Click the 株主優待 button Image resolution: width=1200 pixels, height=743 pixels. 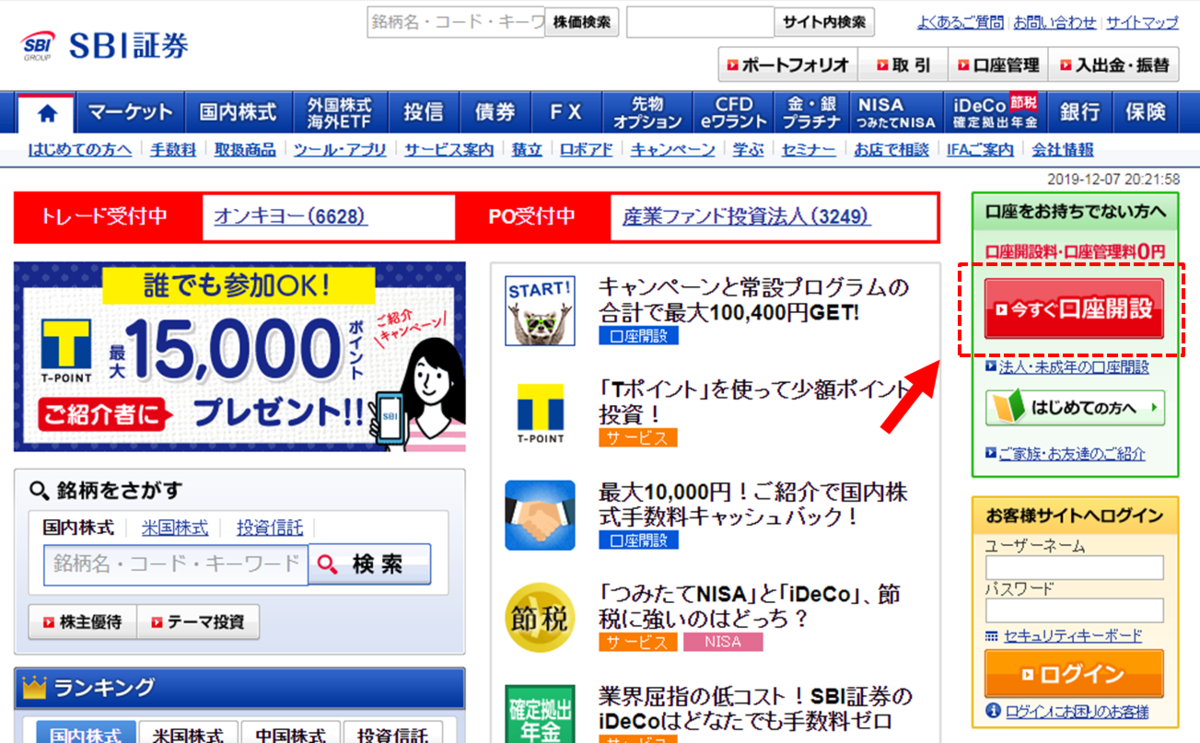(82, 622)
